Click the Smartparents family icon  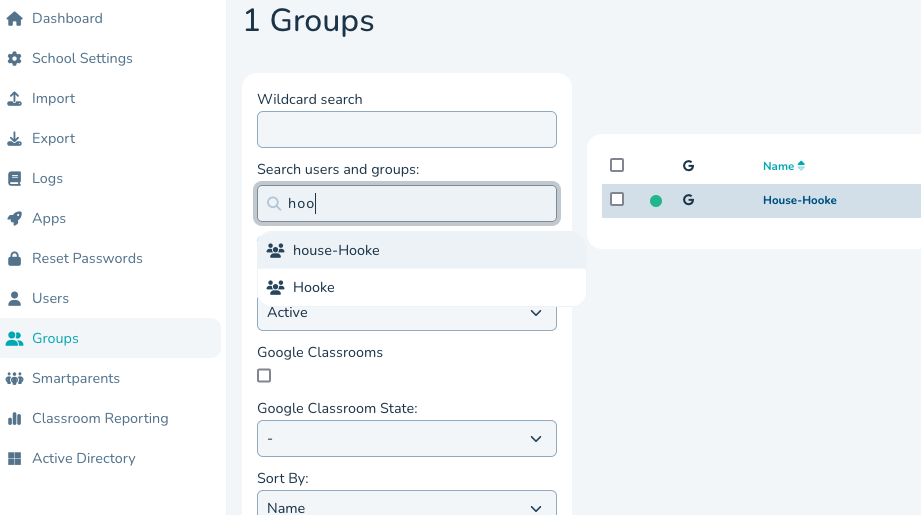(14, 379)
